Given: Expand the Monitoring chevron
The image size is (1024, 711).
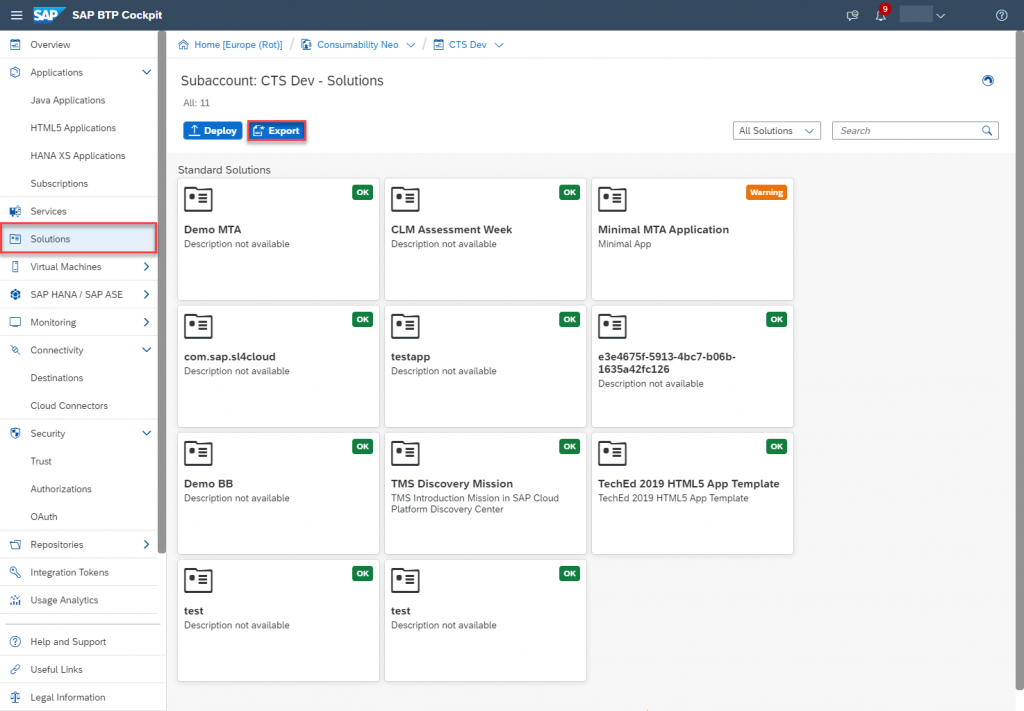Looking at the screenshot, I should click(x=146, y=323).
